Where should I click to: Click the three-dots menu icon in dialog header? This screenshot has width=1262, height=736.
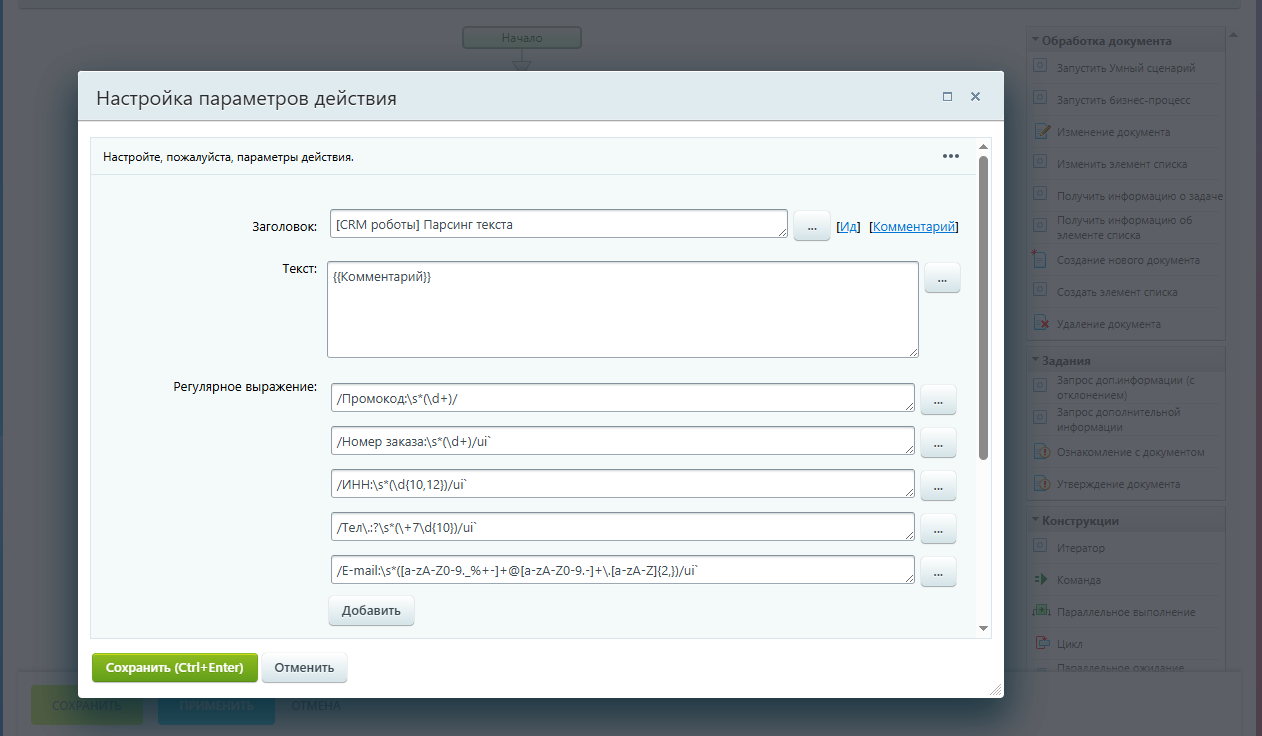[950, 156]
